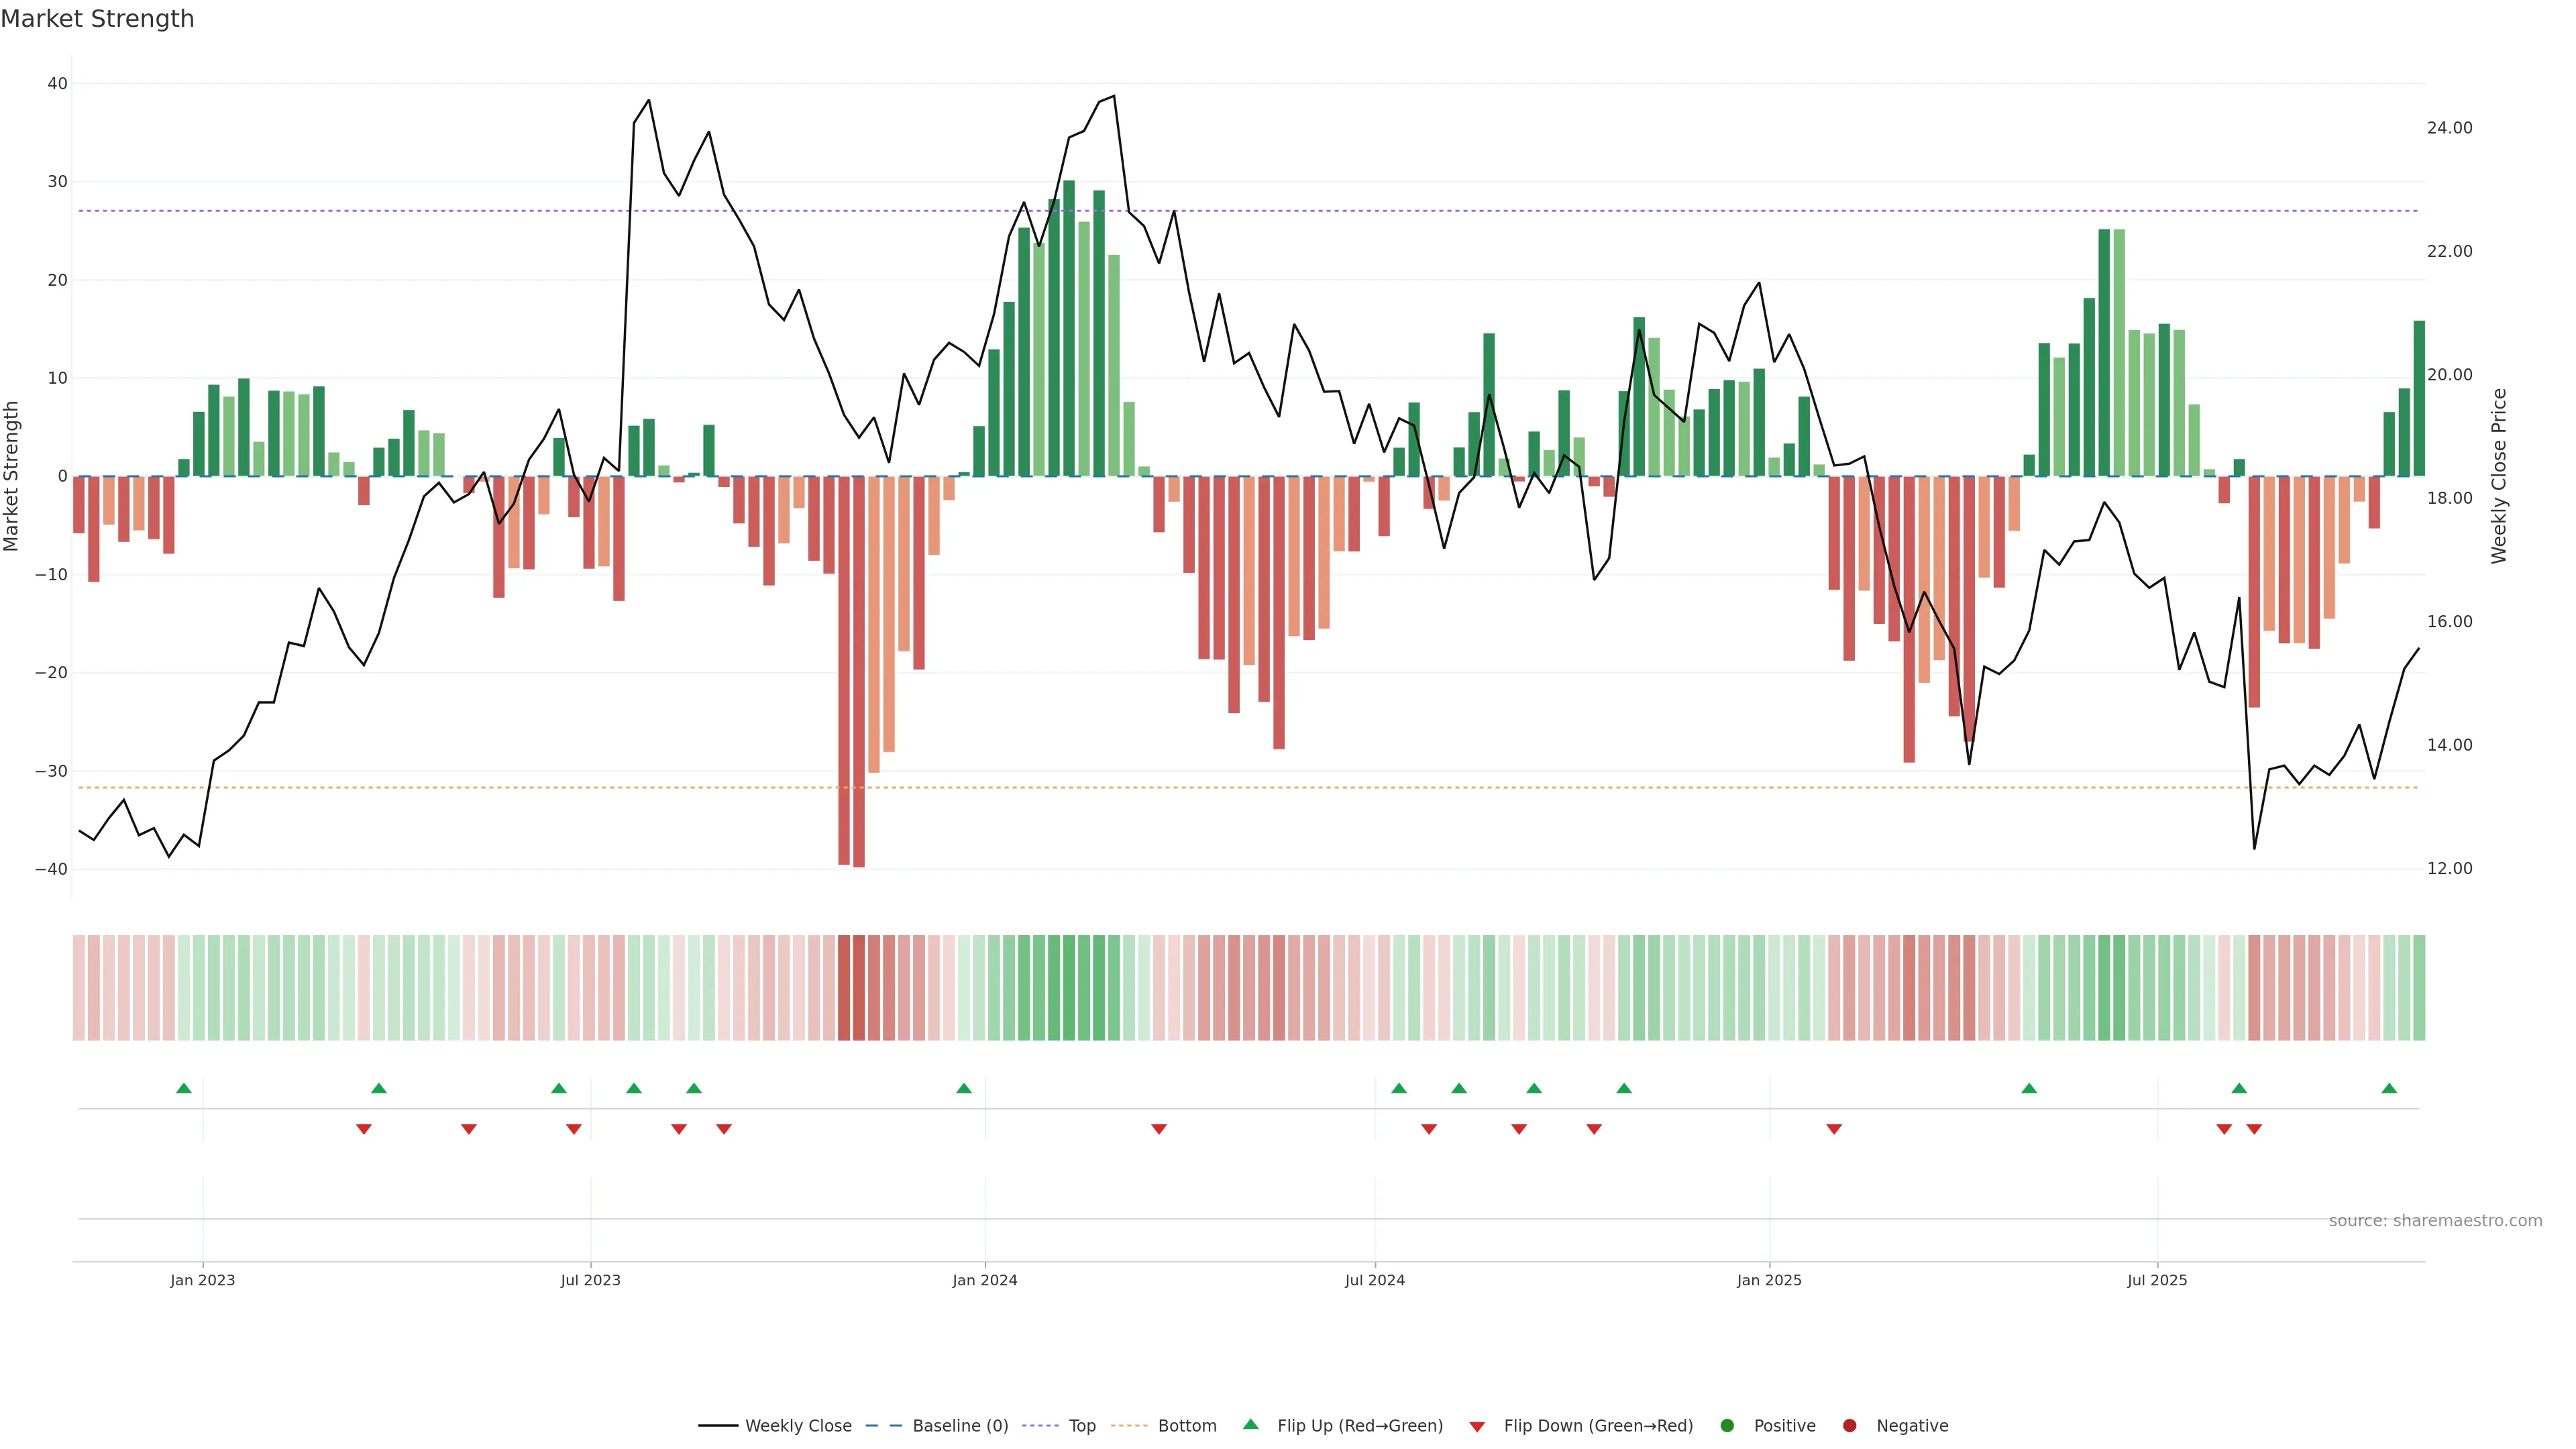This screenshot has height=1449, width=2576.
Task: Click the Negative red circle legend icon
Action: coord(1849,1426)
